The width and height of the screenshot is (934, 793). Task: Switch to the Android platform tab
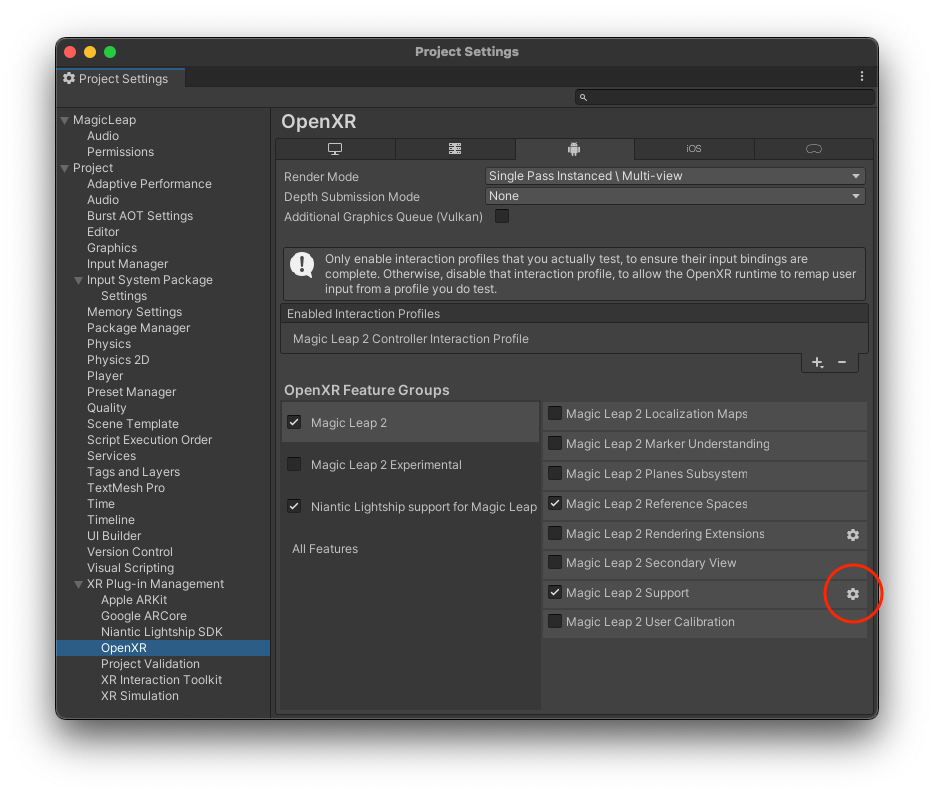point(574,149)
